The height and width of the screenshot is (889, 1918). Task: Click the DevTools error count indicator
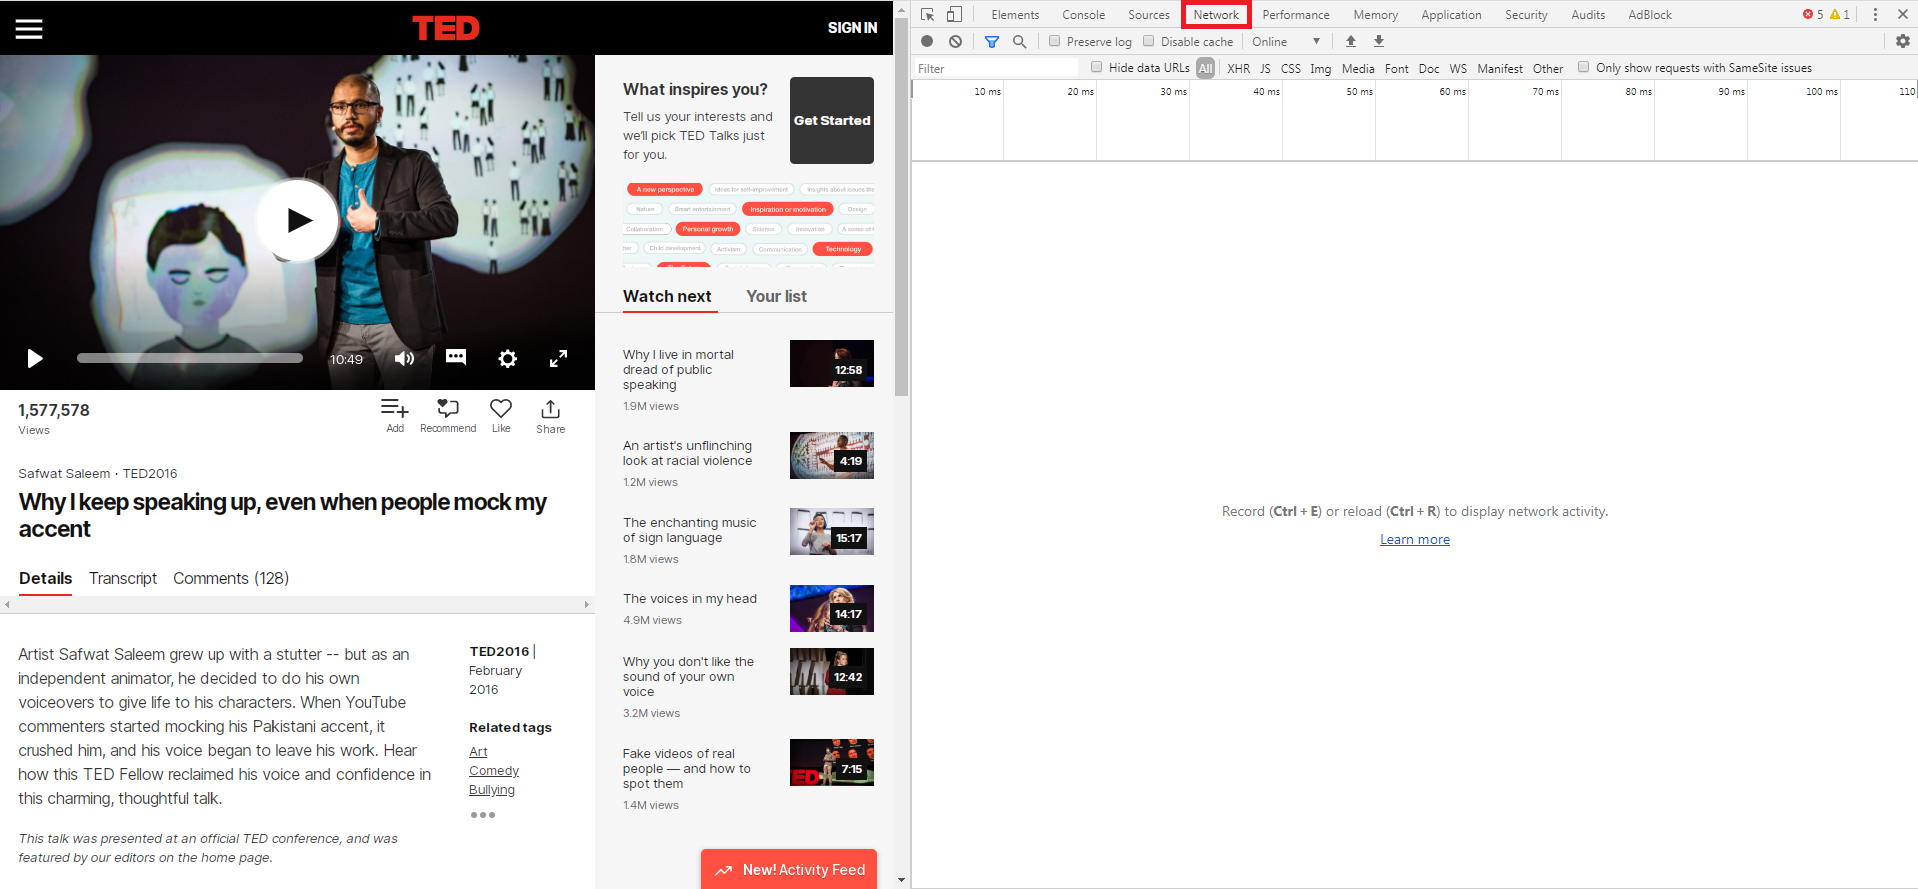click(1813, 14)
